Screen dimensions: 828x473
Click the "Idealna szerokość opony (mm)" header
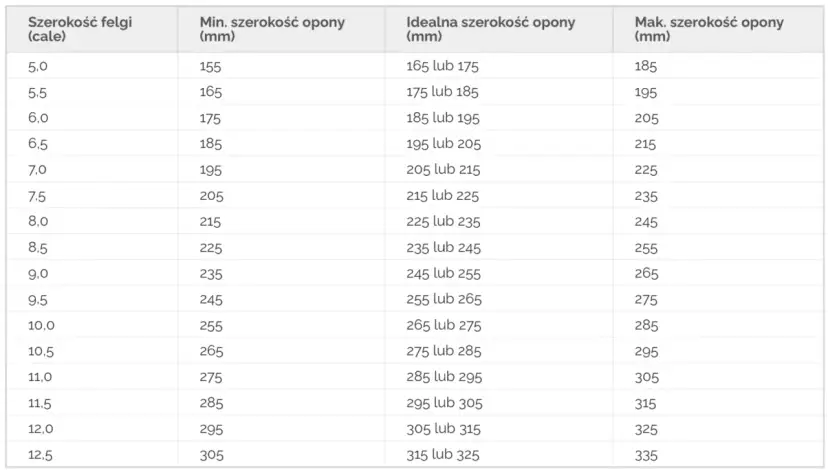click(490, 28)
